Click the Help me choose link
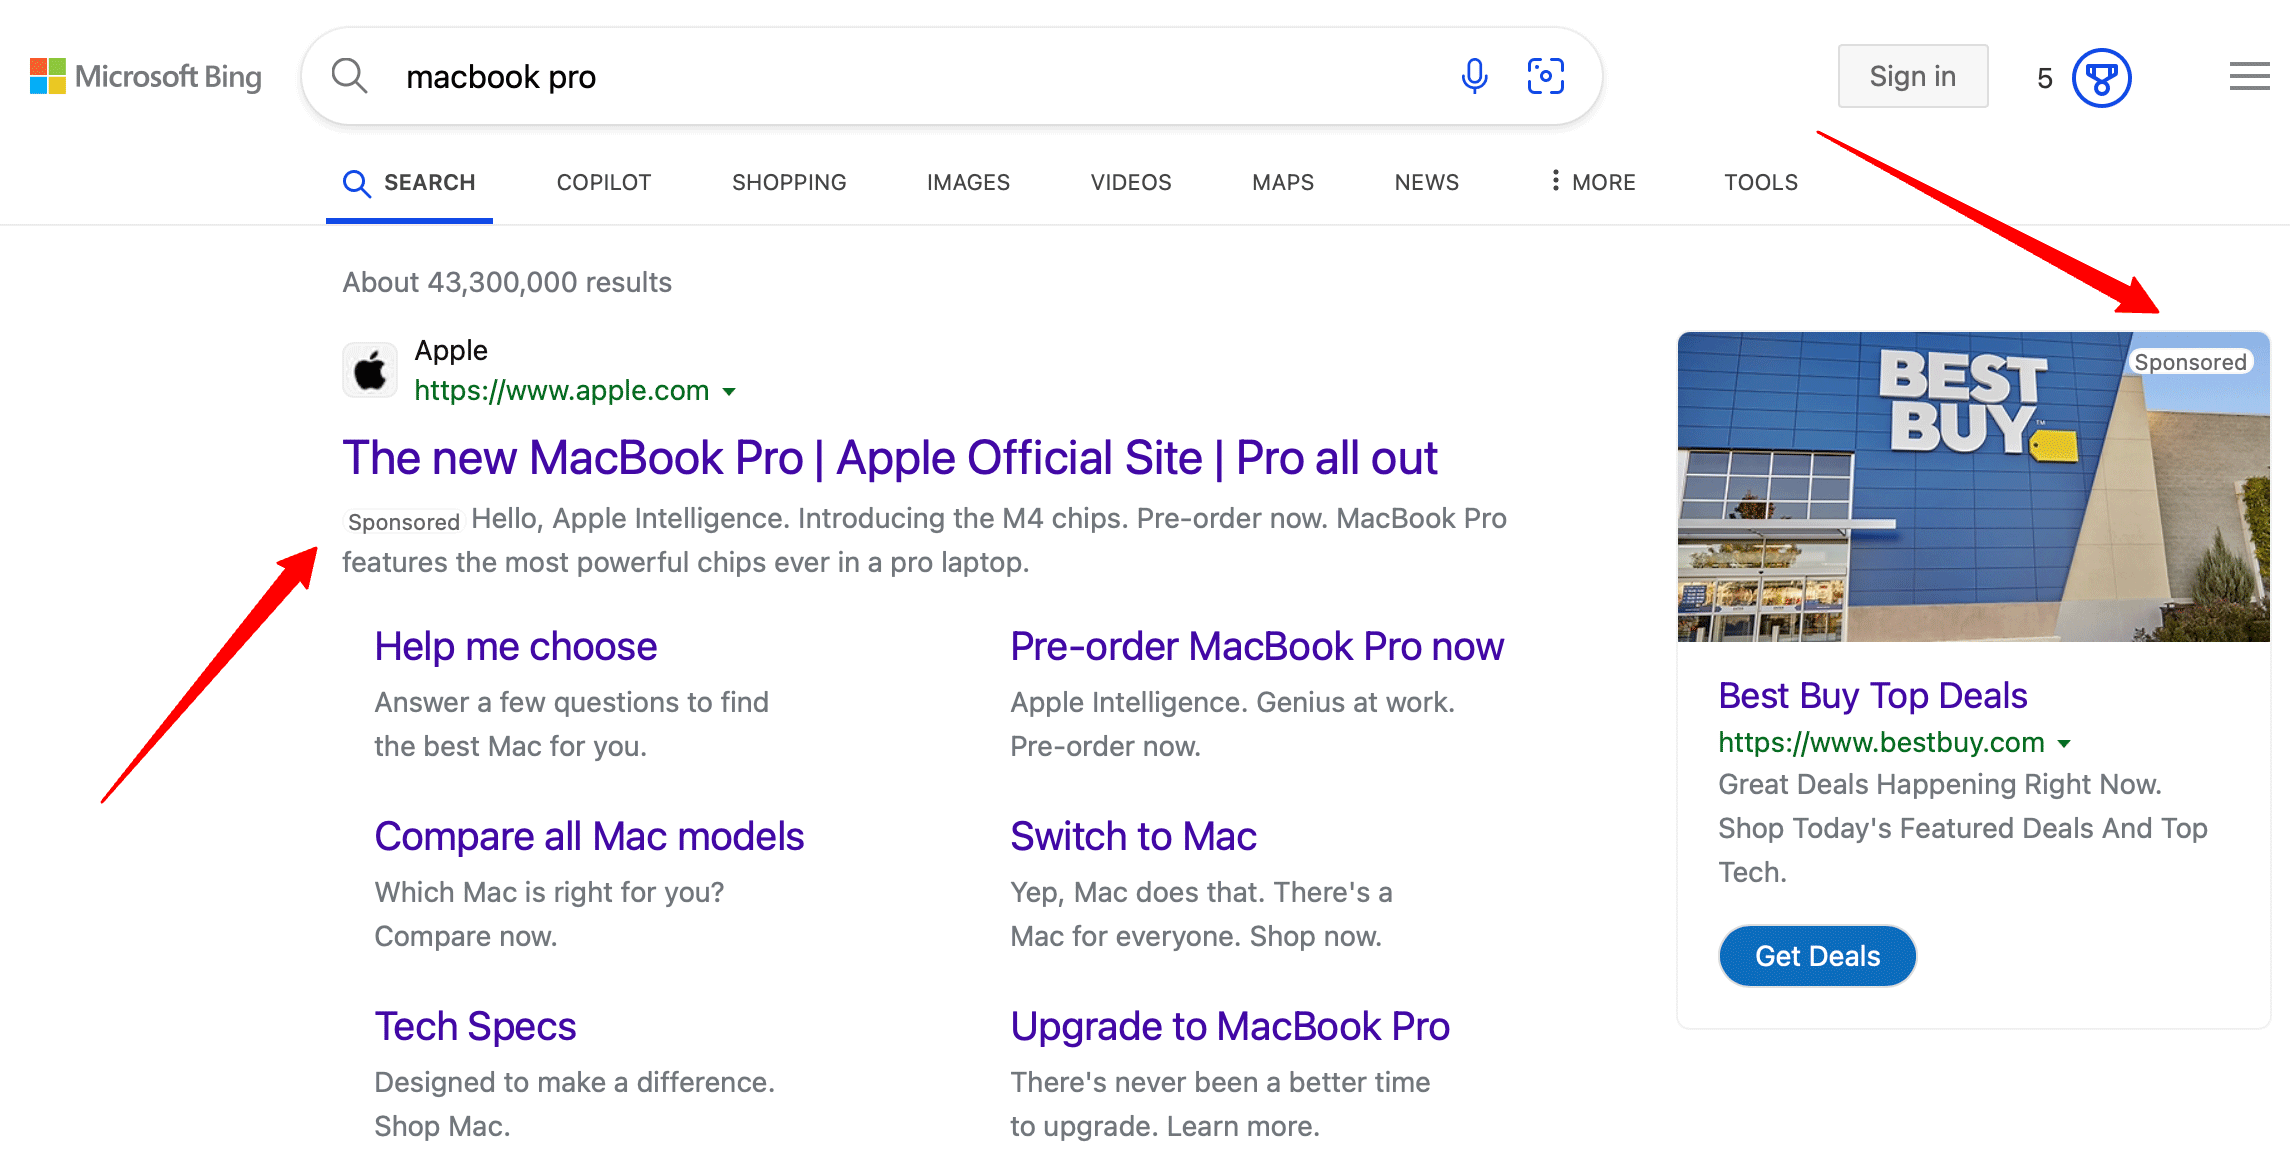 (515, 644)
